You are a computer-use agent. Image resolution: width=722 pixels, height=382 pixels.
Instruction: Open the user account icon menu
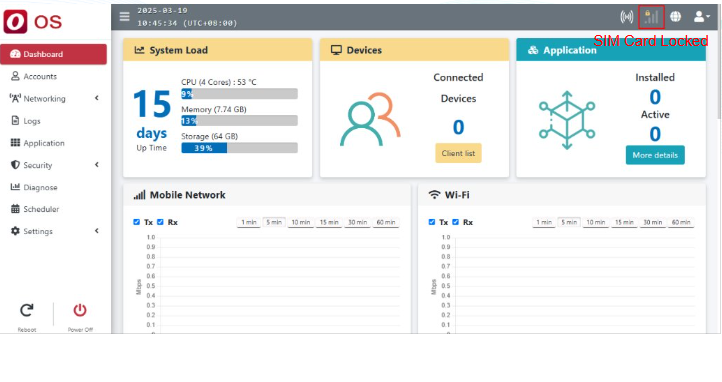[x=701, y=17]
